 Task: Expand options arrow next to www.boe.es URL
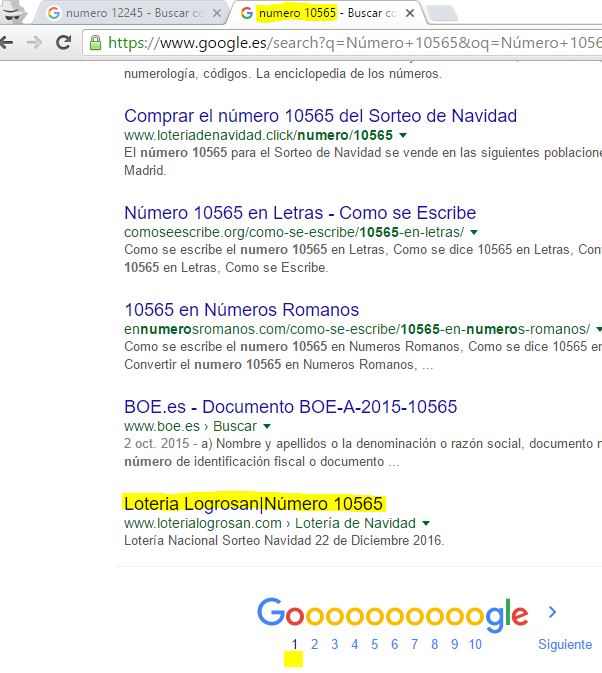(267, 427)
